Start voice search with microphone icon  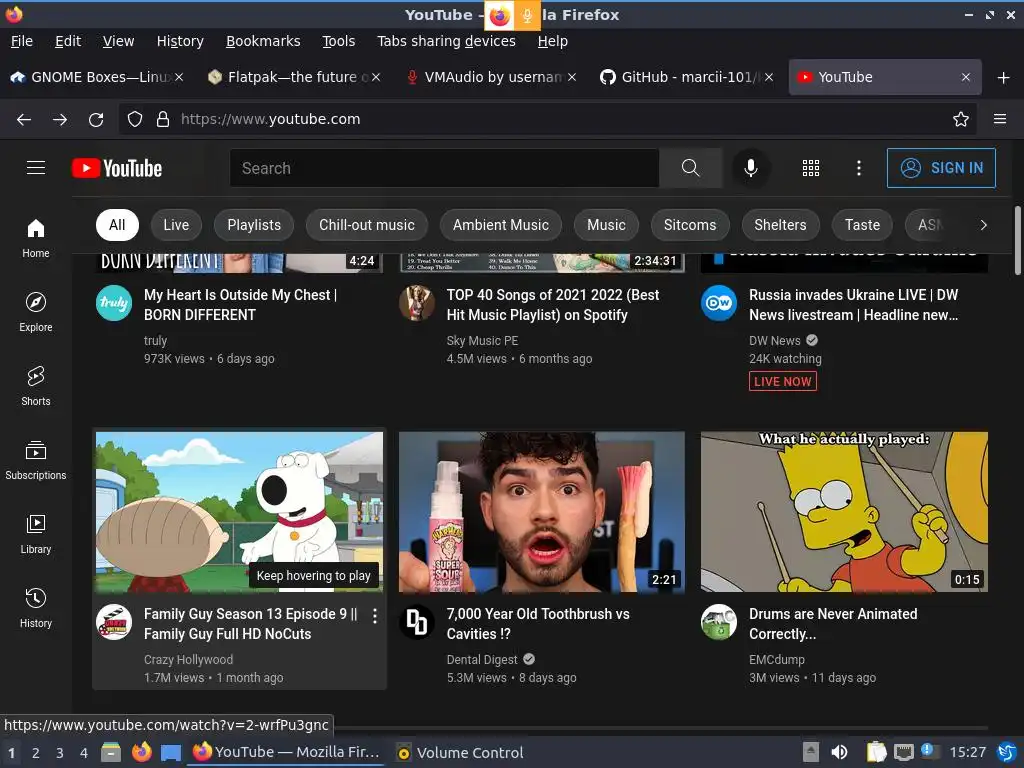(x=751, y=168)
